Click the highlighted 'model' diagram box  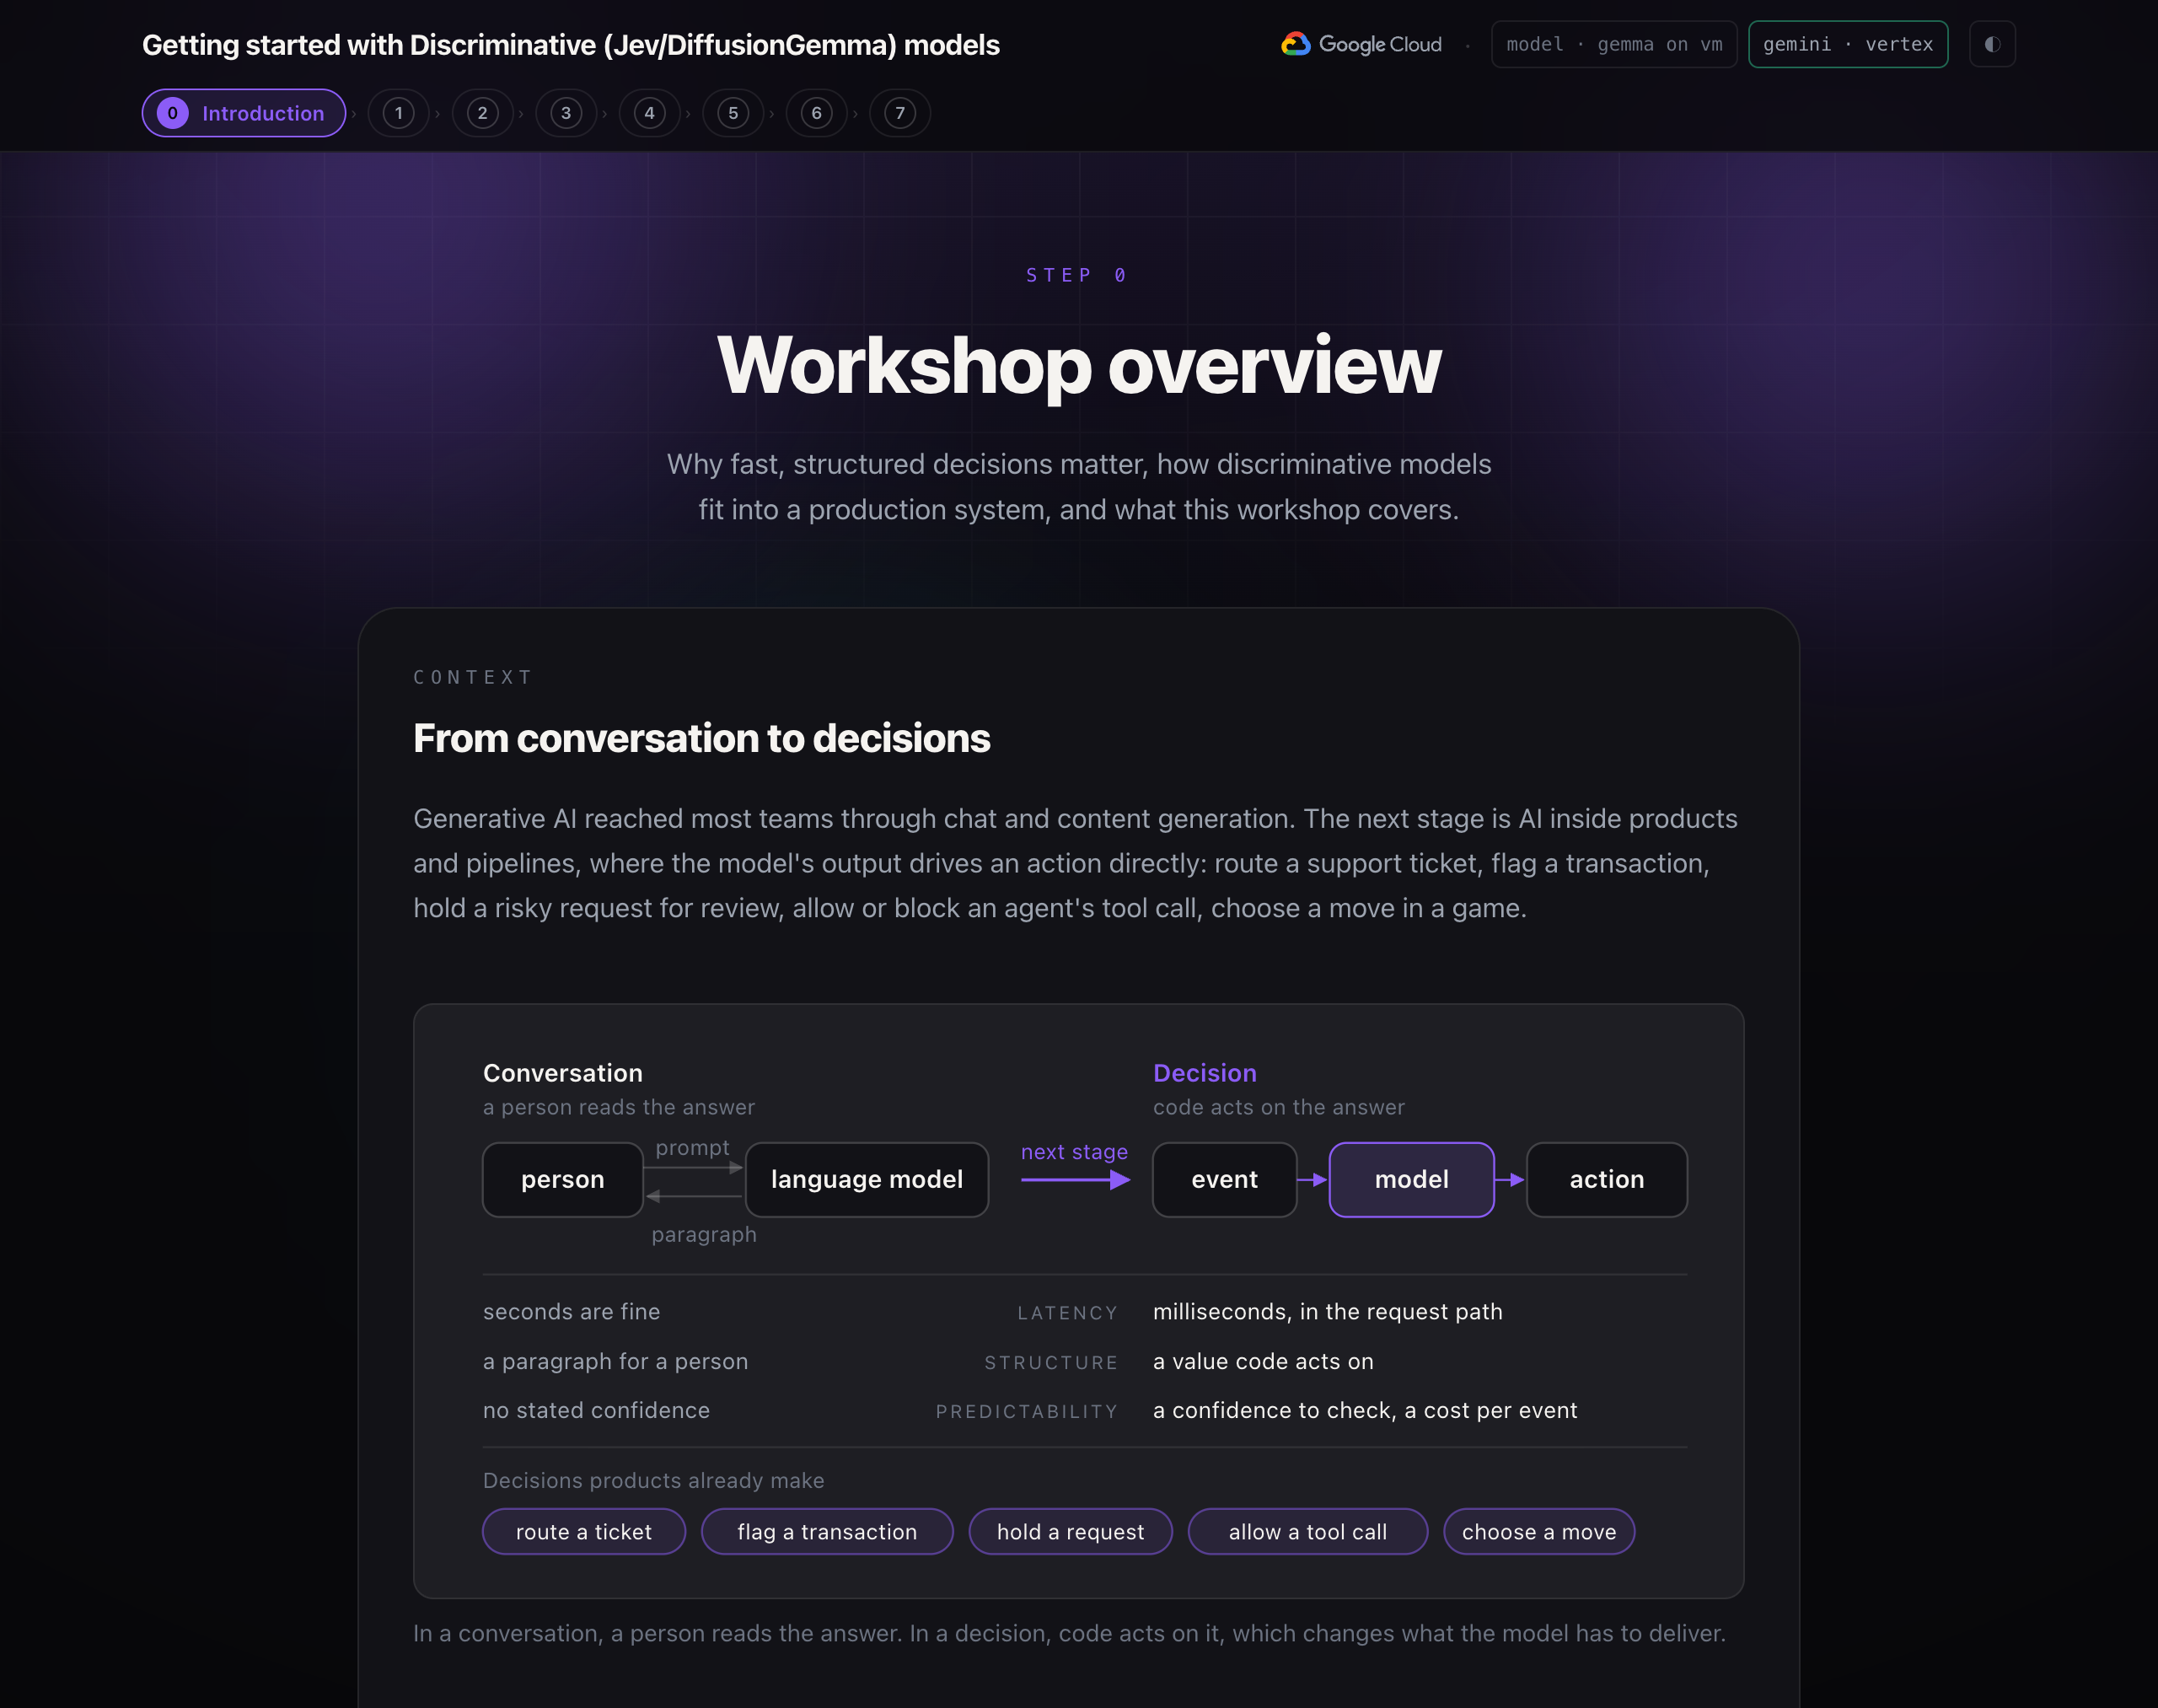1411,1180
